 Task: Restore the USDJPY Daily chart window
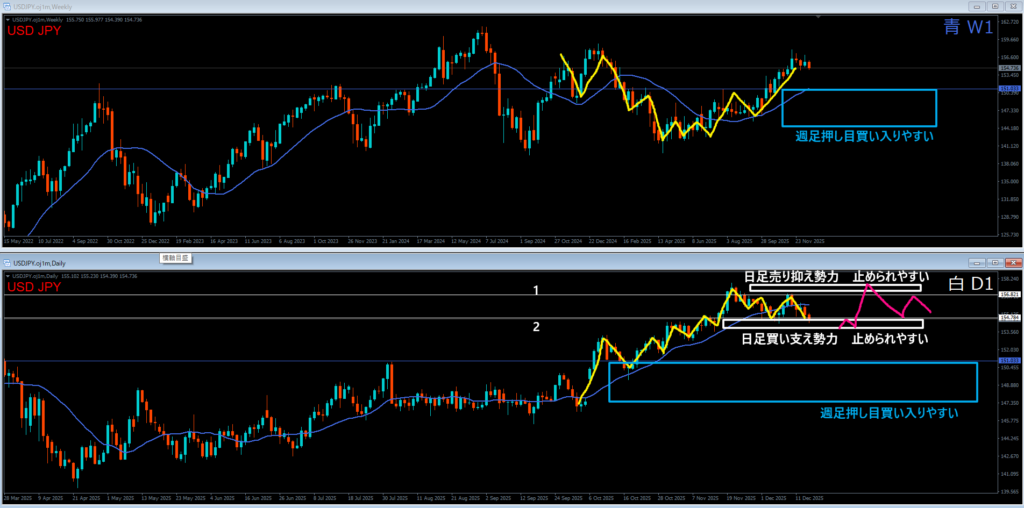click(995, 262)
